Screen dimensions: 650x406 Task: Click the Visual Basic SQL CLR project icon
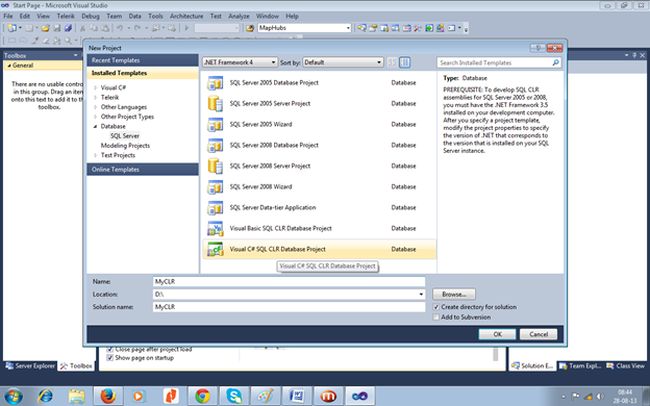pos(215,228)
